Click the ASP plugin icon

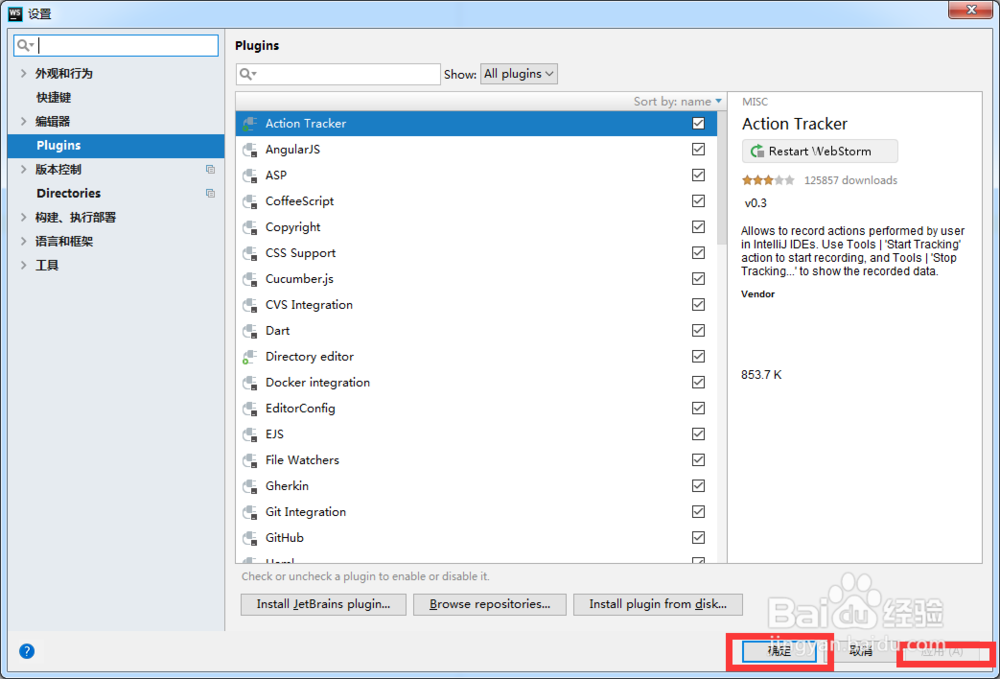coord(250,175)
